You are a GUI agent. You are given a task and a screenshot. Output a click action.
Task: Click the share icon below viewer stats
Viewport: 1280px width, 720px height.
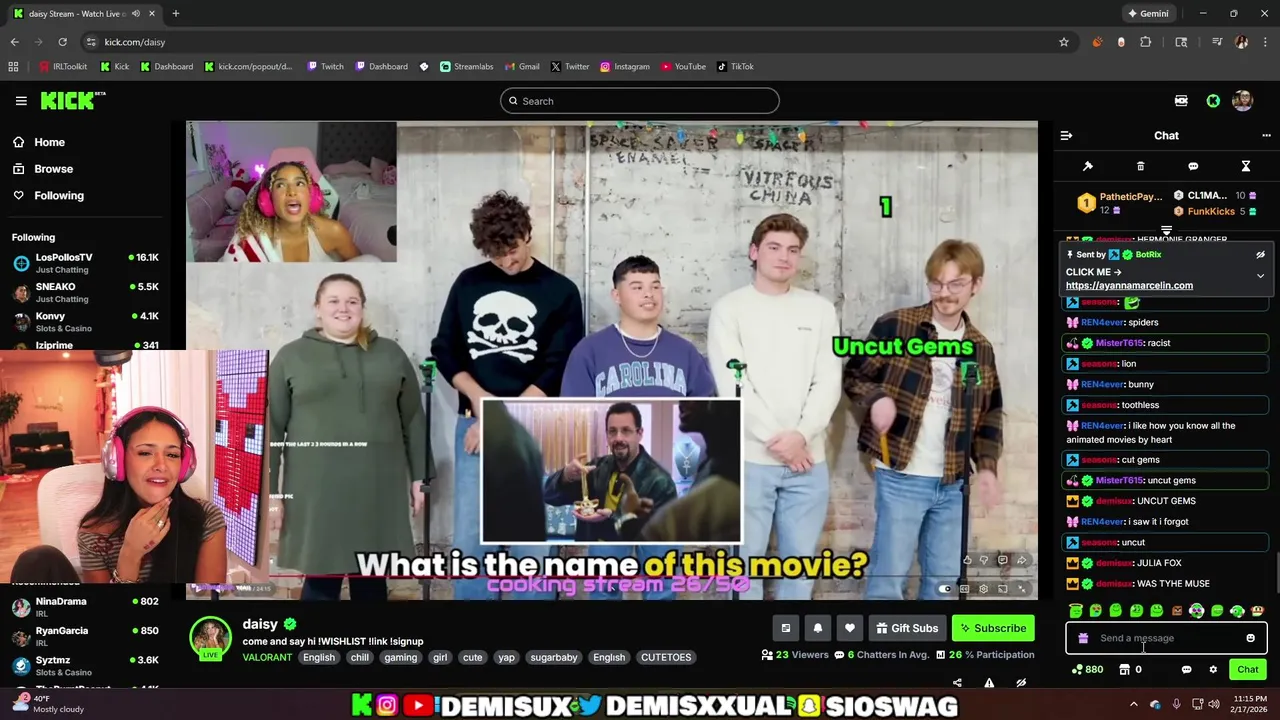957,683
